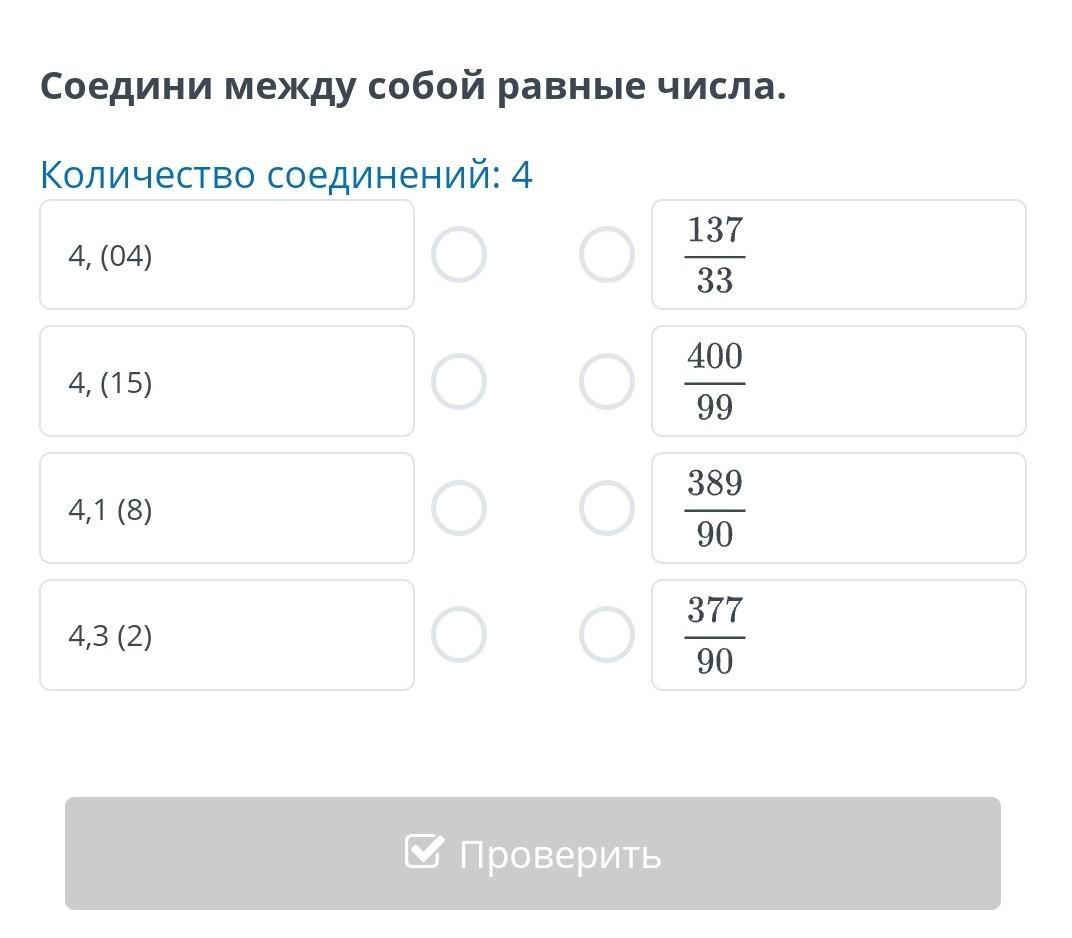
Task: Select the connector circle beside 4, (04)
Action: [459, 255]
